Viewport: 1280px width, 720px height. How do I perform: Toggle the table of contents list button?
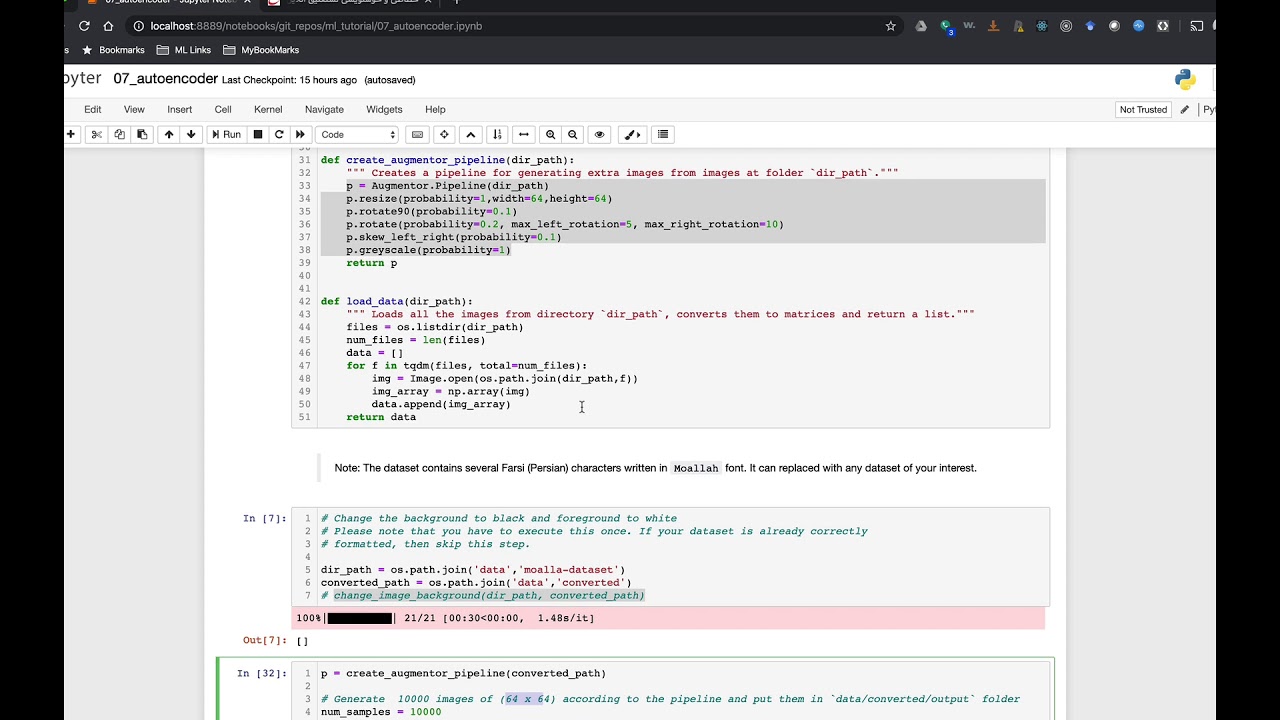point(662,134)
